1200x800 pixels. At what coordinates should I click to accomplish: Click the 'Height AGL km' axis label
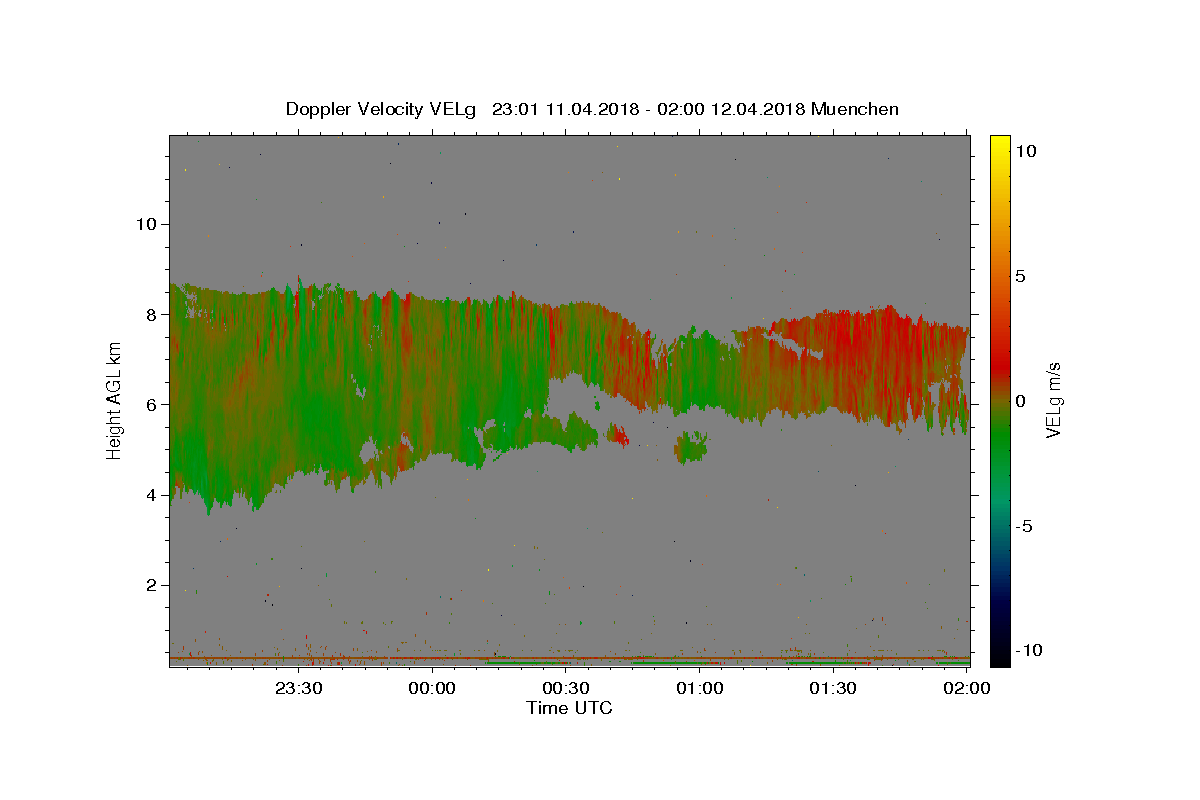115,399
